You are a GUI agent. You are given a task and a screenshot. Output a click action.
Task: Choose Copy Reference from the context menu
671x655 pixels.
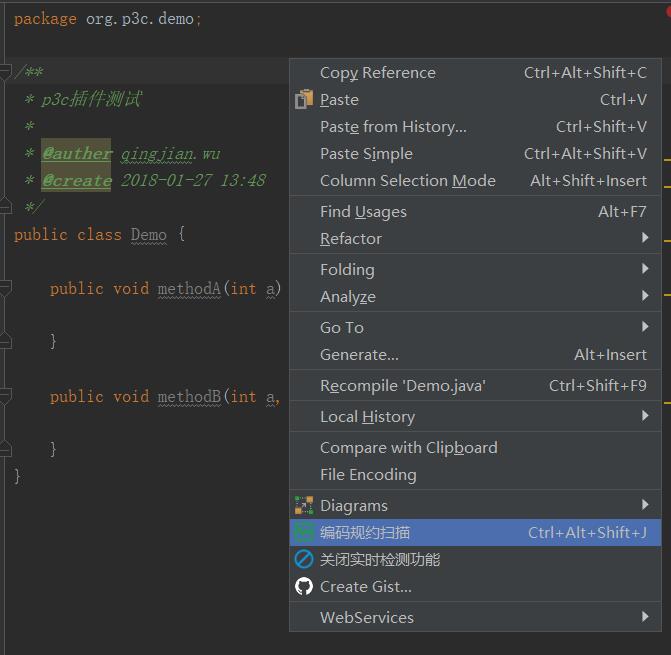[x=475, y=73]
